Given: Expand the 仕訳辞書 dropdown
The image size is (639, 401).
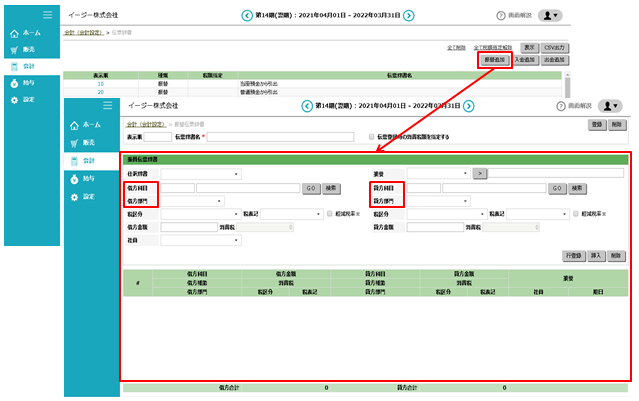Looking at the screenshot, I should (200, 174).
